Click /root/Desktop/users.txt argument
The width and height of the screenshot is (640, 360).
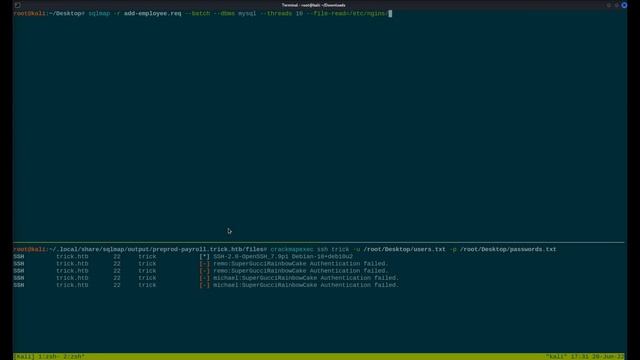(x=404, y=249)
